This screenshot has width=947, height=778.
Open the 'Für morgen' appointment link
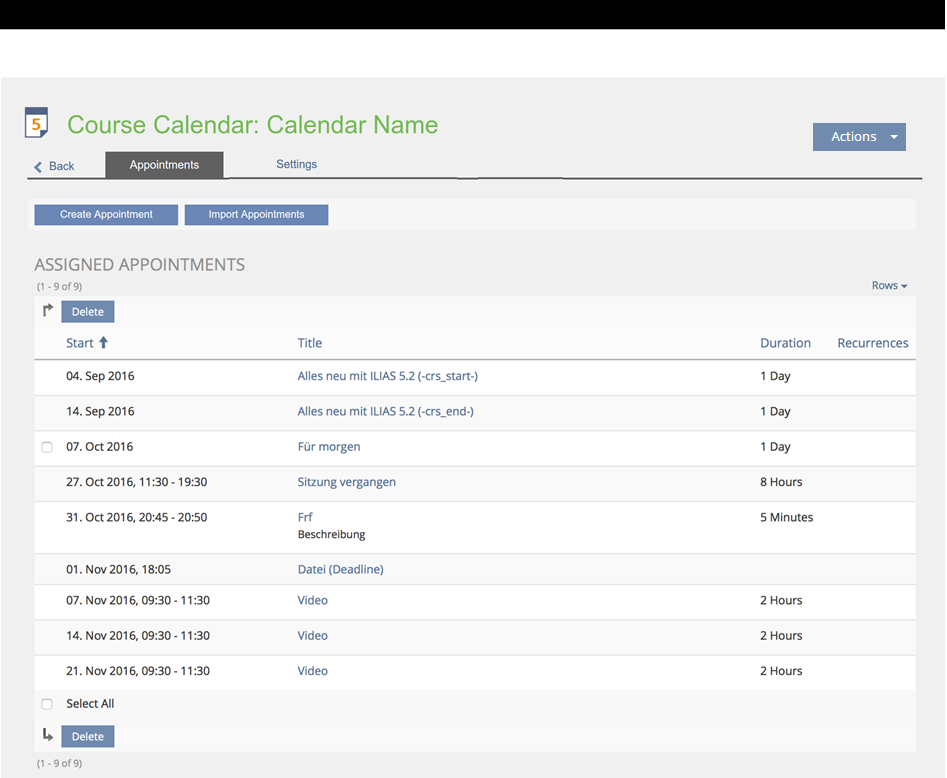(329, 447)
